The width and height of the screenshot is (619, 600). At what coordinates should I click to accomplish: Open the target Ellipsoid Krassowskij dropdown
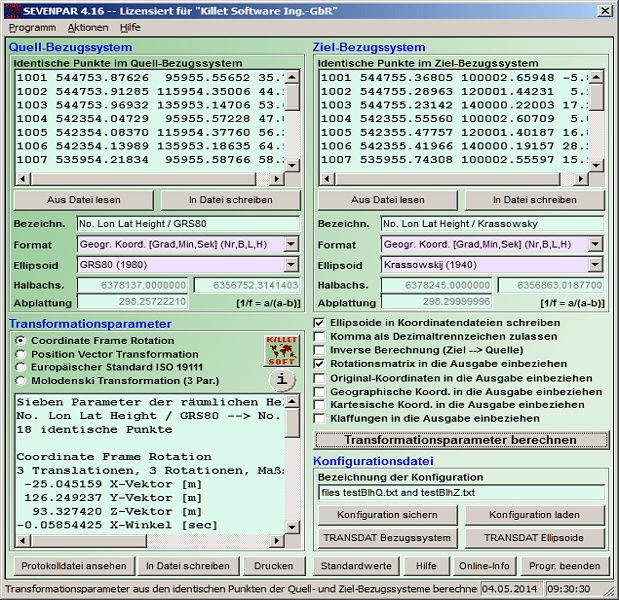(595, 264)
